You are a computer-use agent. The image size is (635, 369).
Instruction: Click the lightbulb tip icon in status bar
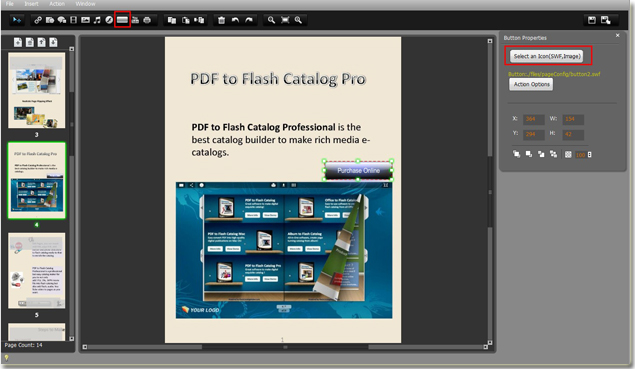(6, 358)
